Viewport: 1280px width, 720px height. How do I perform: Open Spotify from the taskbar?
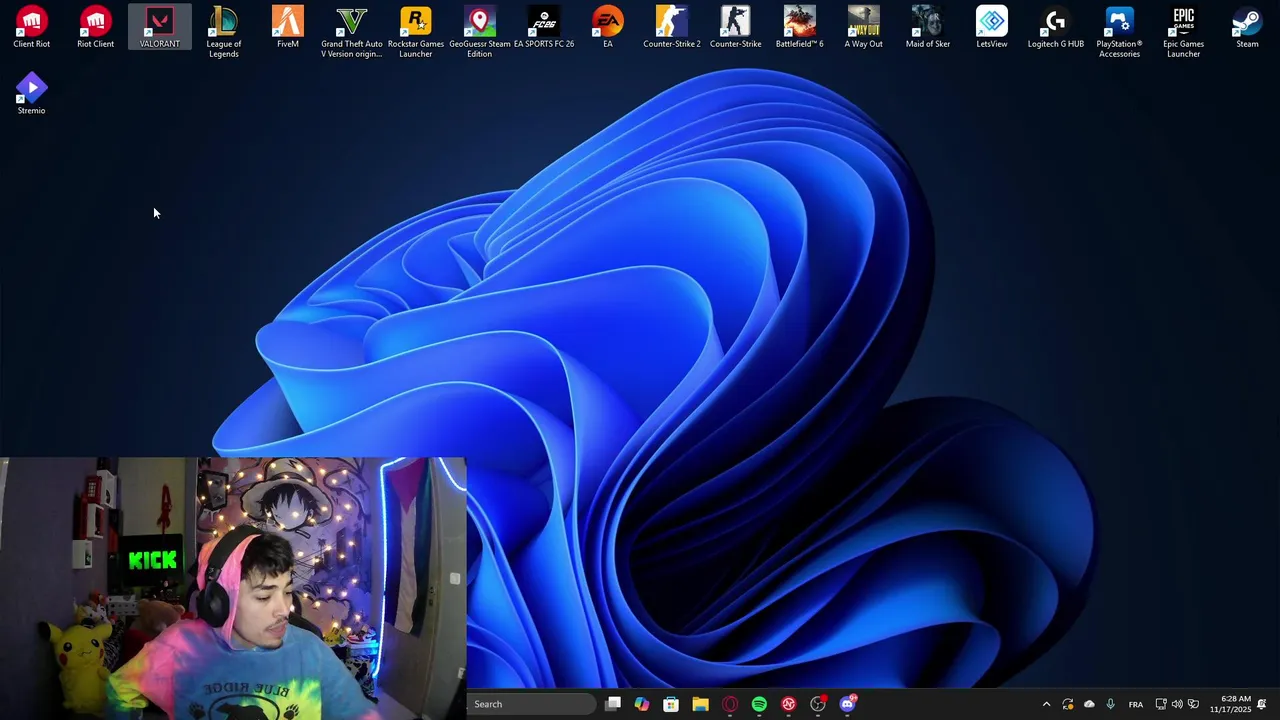pos(759,704)
